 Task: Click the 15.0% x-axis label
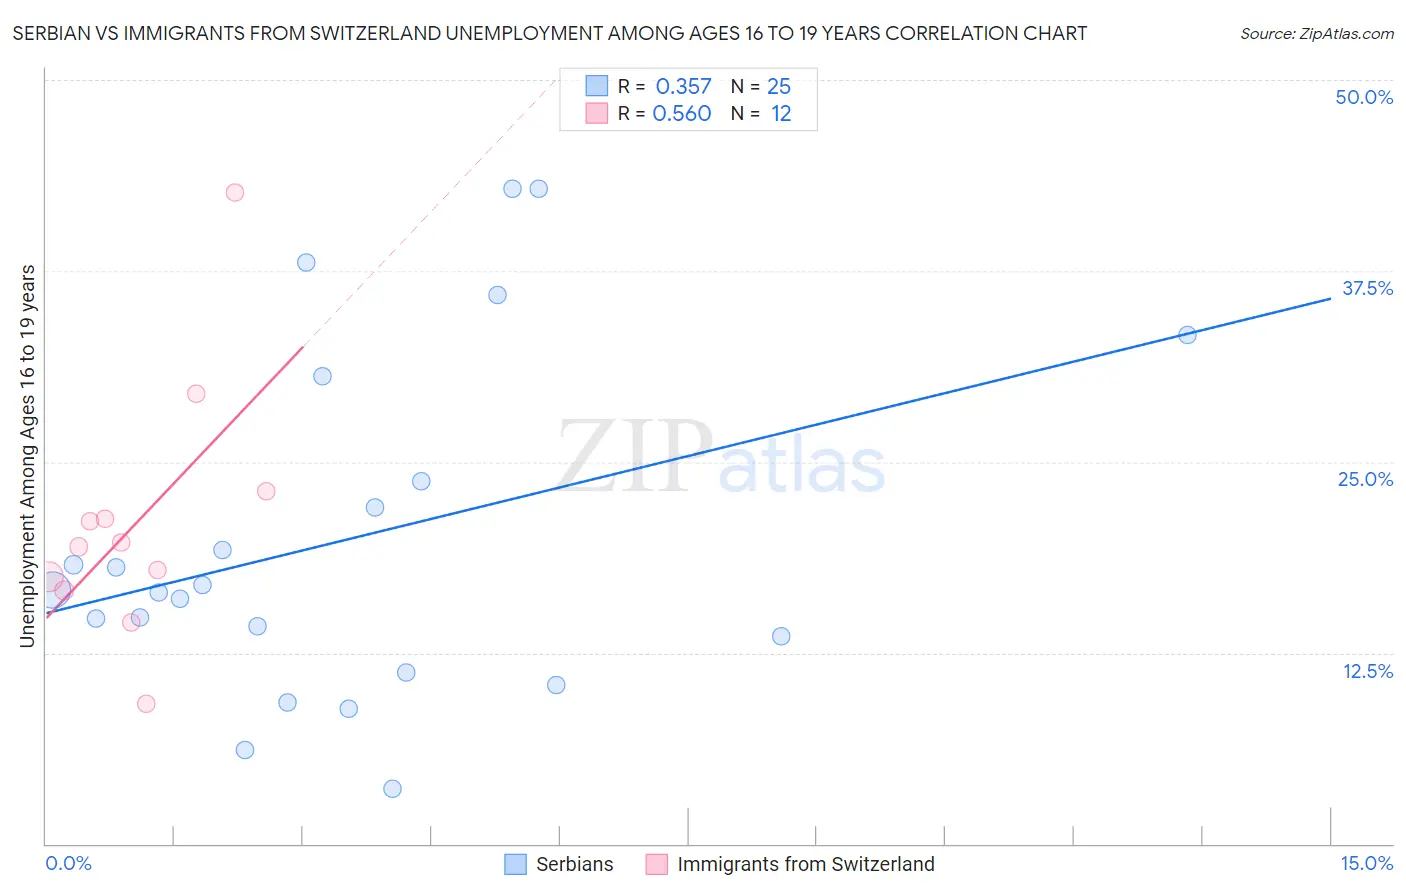point(1366,863)
